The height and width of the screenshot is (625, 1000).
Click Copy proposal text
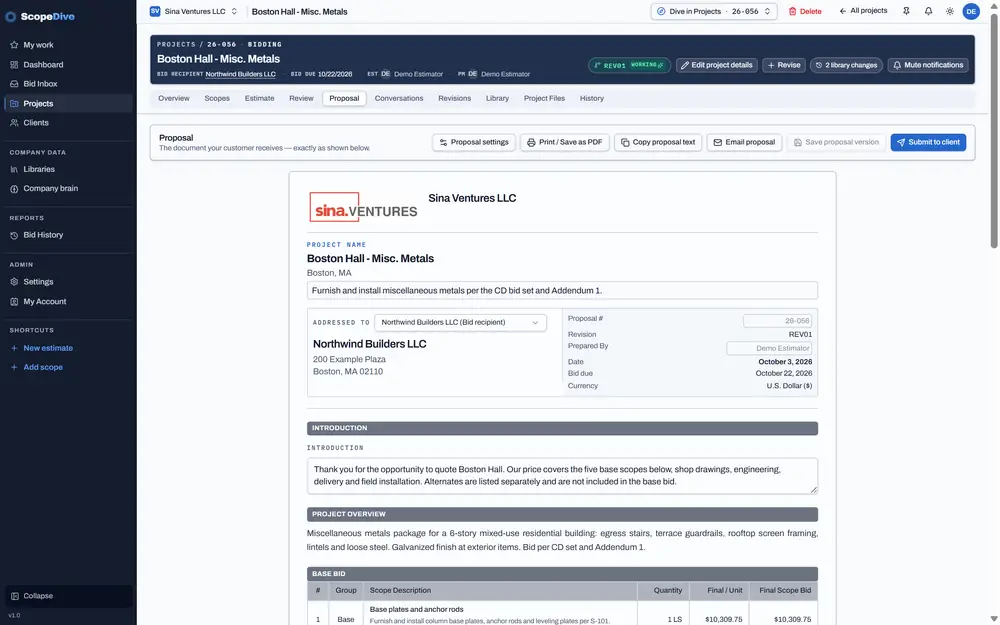658,142
